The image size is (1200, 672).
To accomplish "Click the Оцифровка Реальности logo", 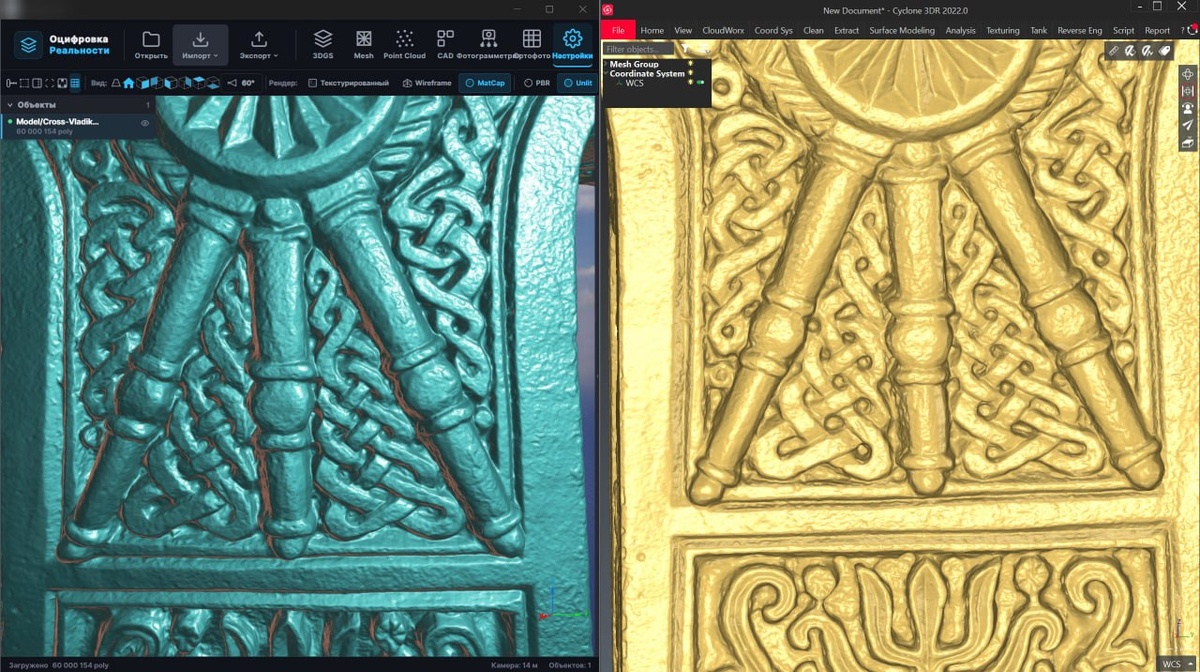I will [x=62, y=44].
